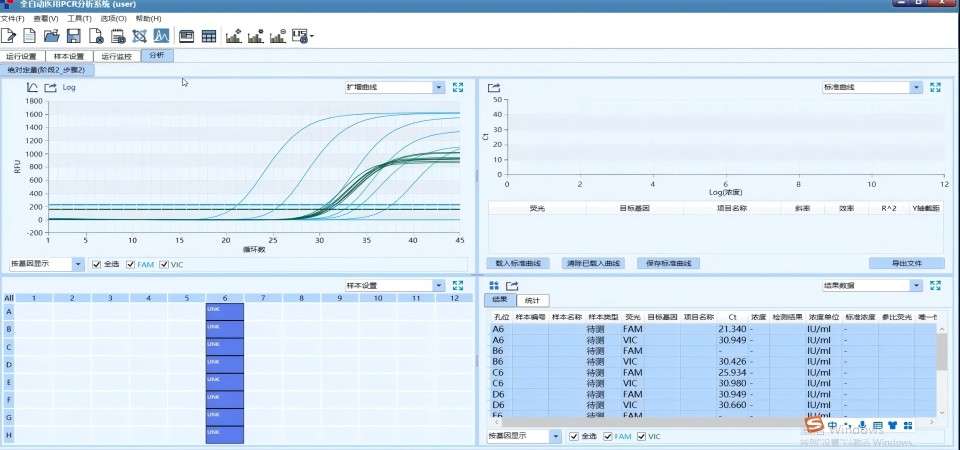Export the amplification chart via share icon
The height and width of the screenshot is (450, 960).
point(50,87)
